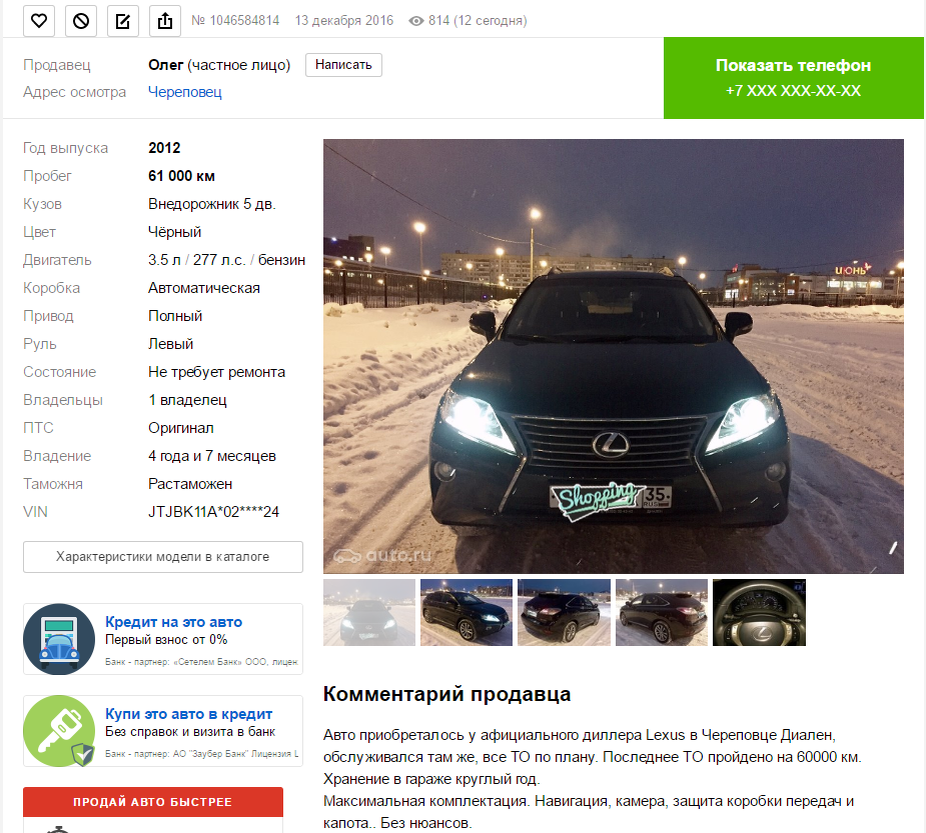Click Без справок и визита в банк text
The height and width of the screenshot is (833, 926).
(x=190, y=731)
